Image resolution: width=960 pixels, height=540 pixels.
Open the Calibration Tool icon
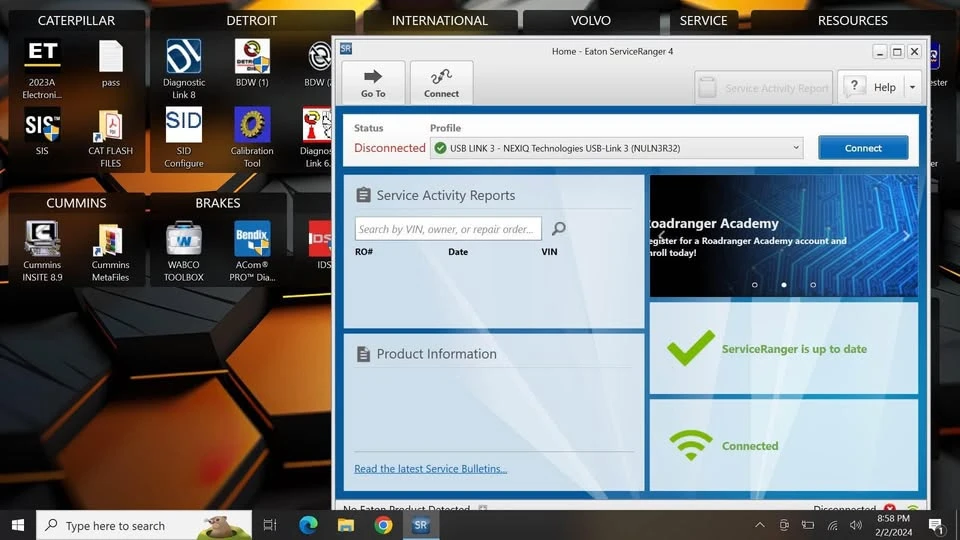pos(252,138)
